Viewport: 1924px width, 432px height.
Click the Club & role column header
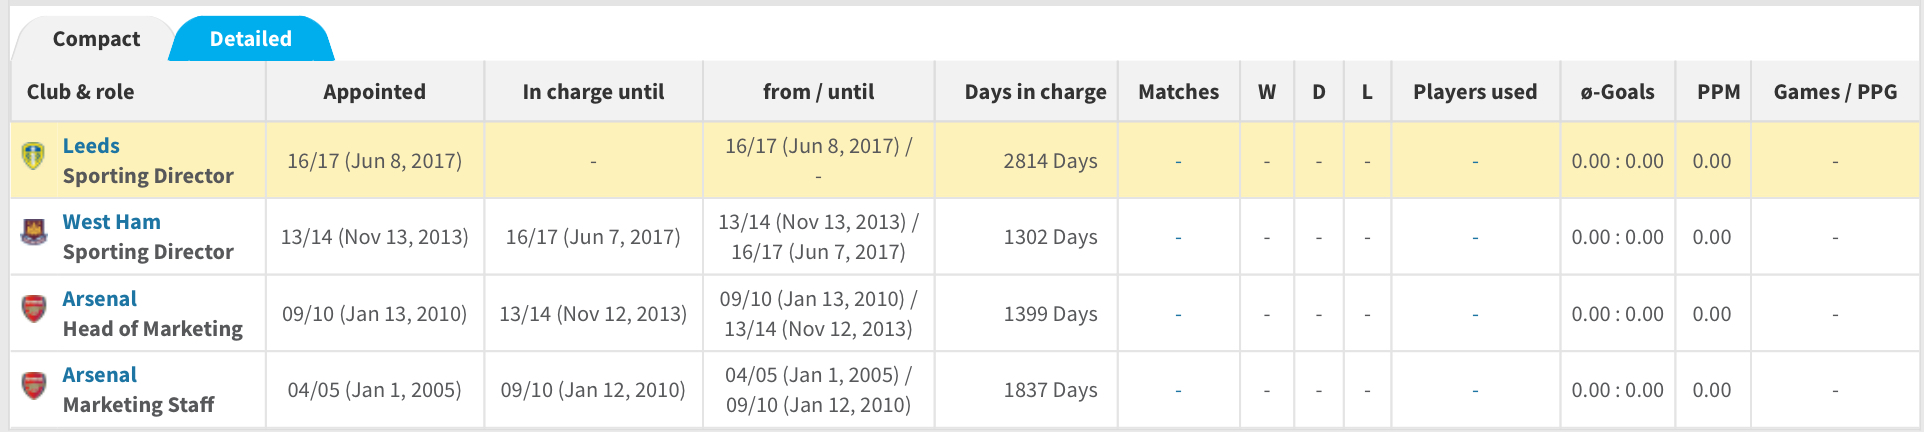click(x=80, y=92)
